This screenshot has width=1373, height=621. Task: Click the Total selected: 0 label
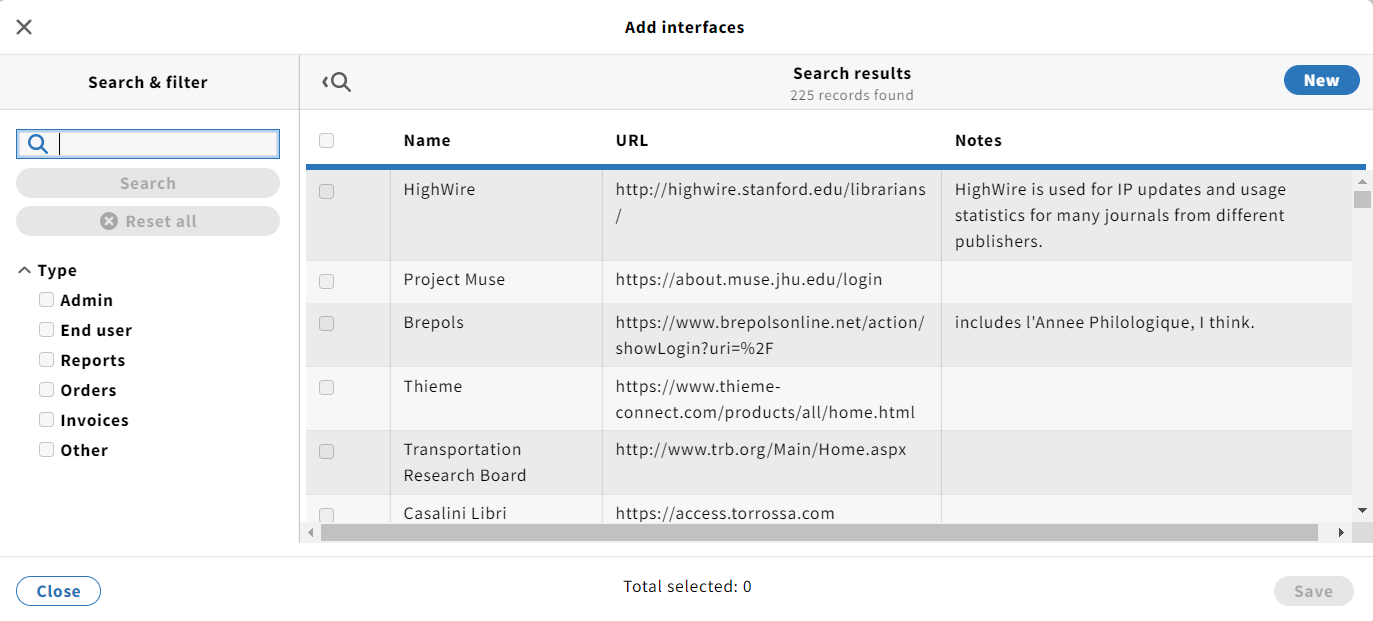(687, 587)
